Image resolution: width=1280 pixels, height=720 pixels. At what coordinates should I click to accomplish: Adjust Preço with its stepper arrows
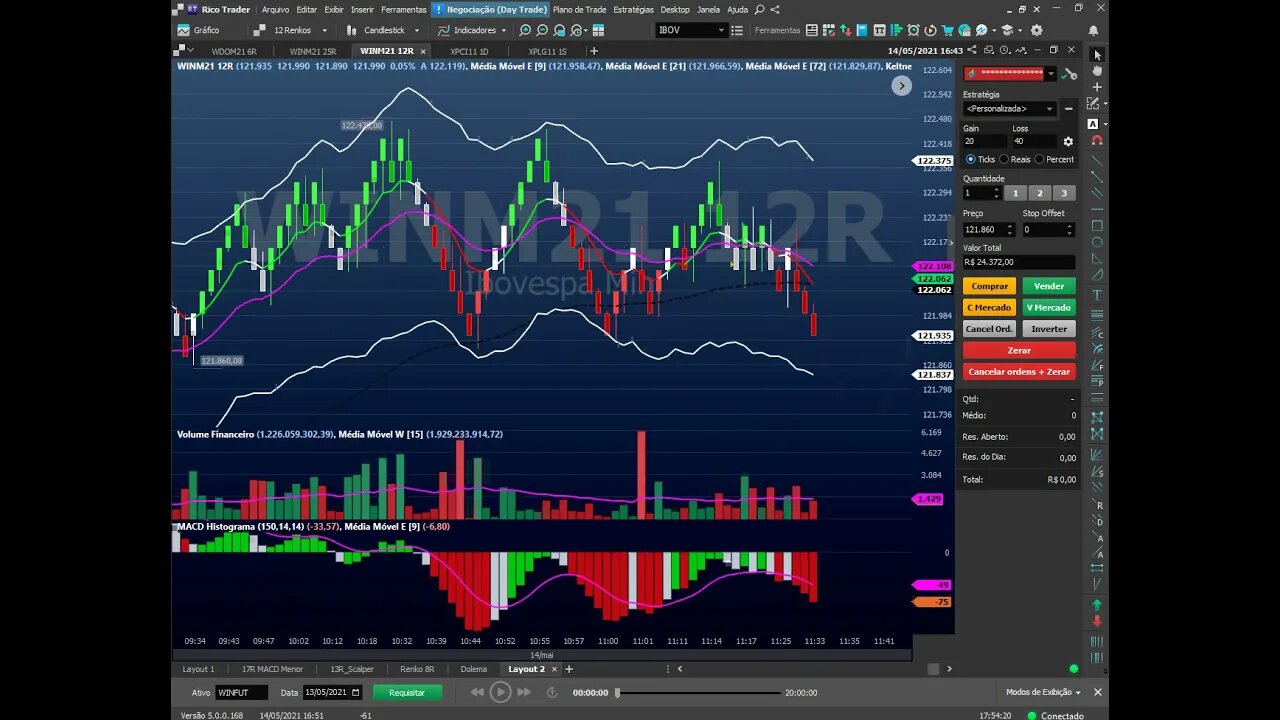[1010, 229]
